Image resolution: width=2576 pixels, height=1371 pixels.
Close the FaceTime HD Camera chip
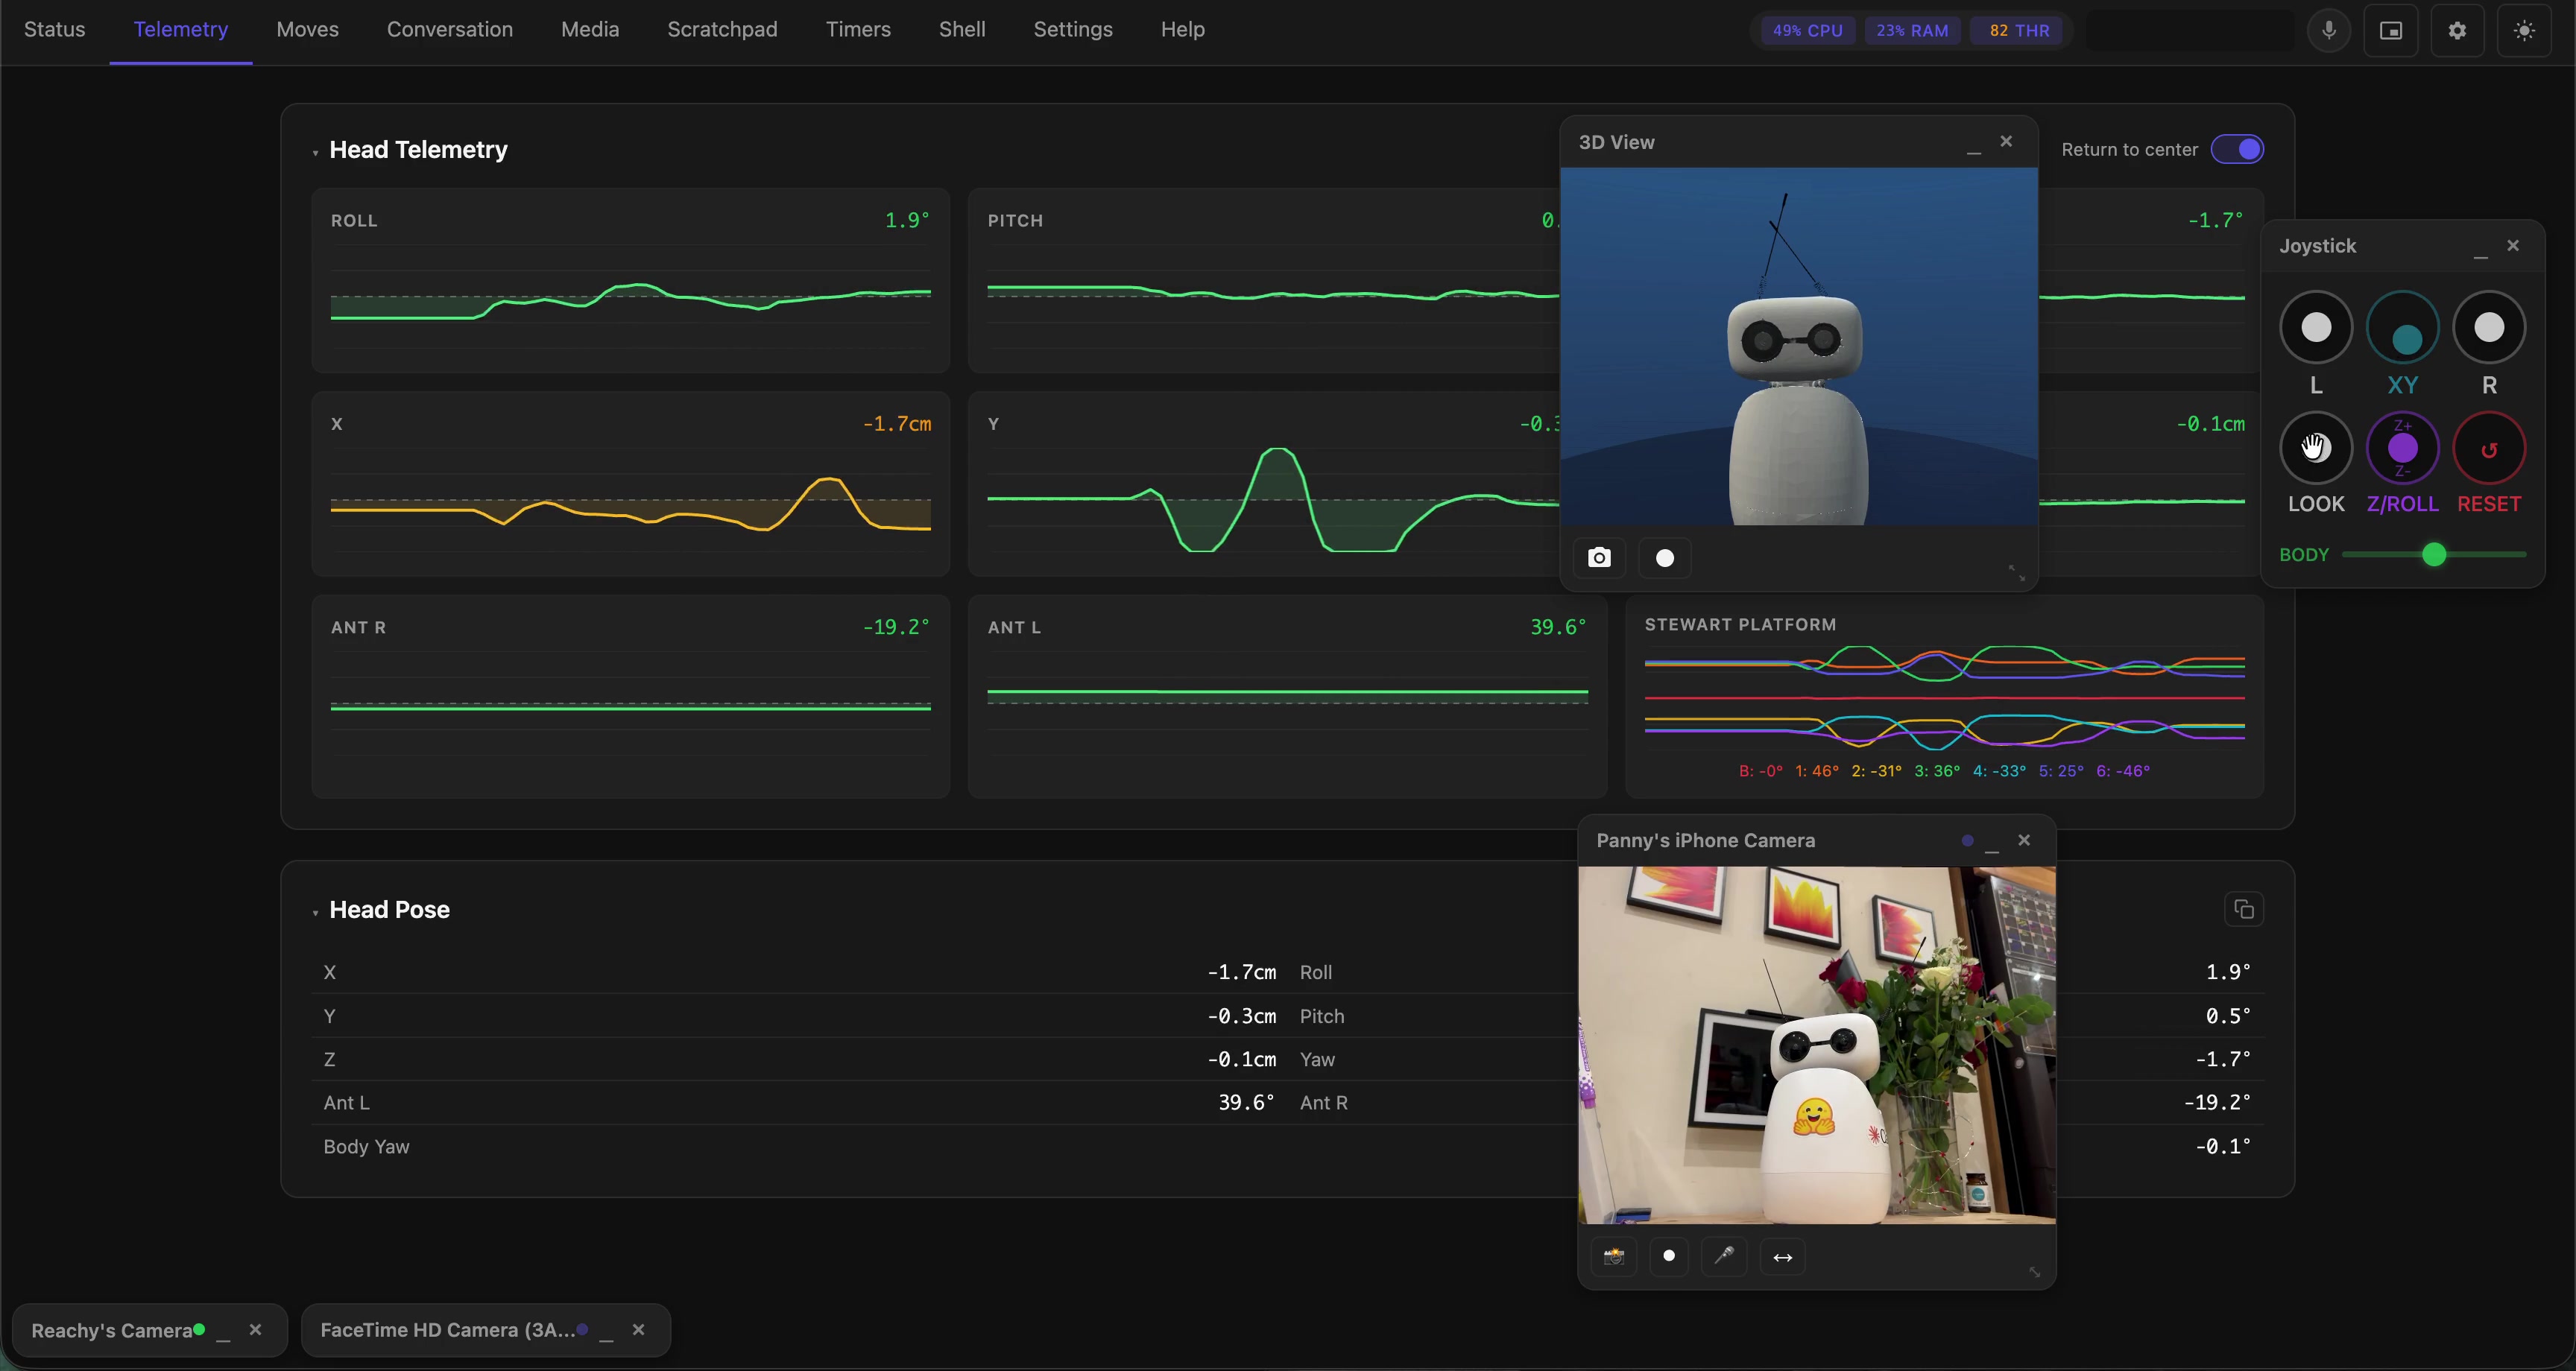click(x=638, y=1329)
